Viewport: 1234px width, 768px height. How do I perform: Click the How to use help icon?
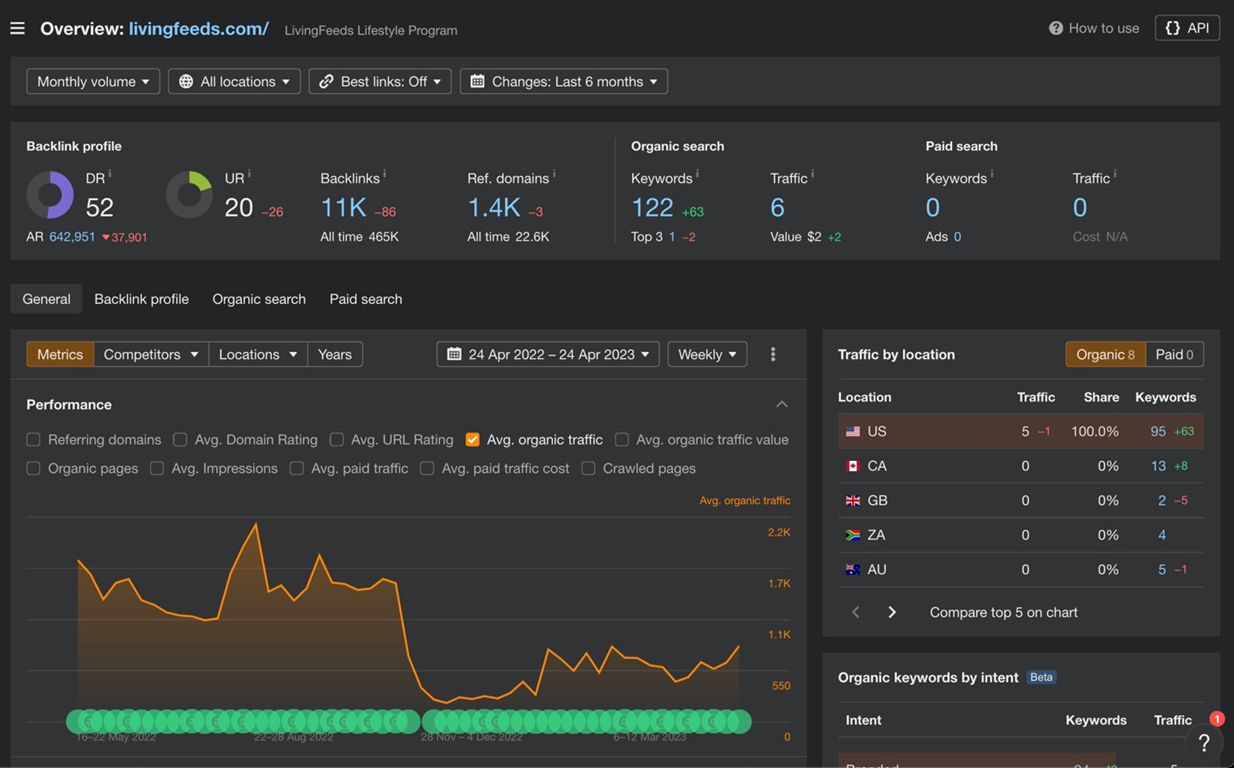click(1055, 28)
